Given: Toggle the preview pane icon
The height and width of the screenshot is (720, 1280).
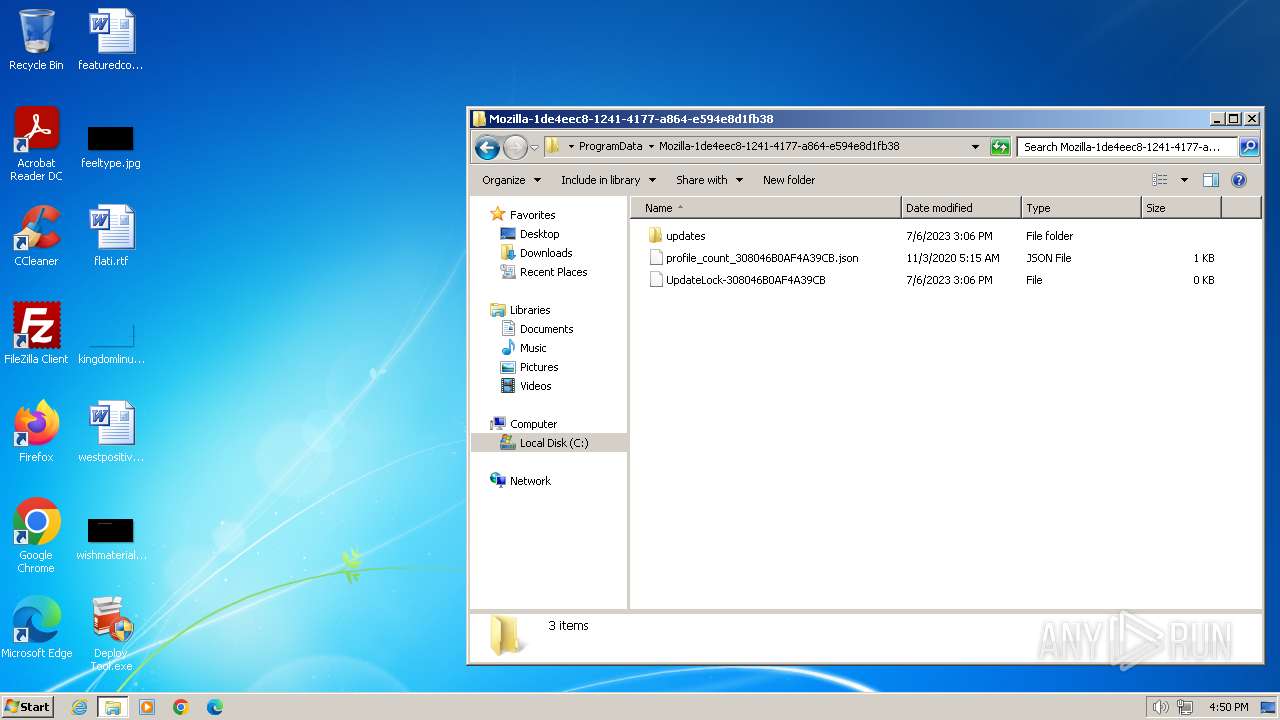Looking at the screenshot, I should pyautogui.click(x=1211, y=180).
